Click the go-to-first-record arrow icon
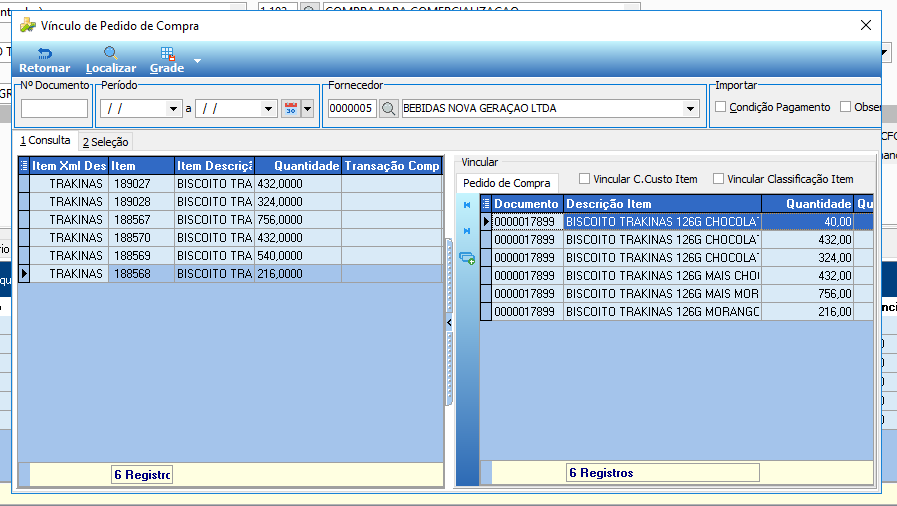 (x=467, y=205)
